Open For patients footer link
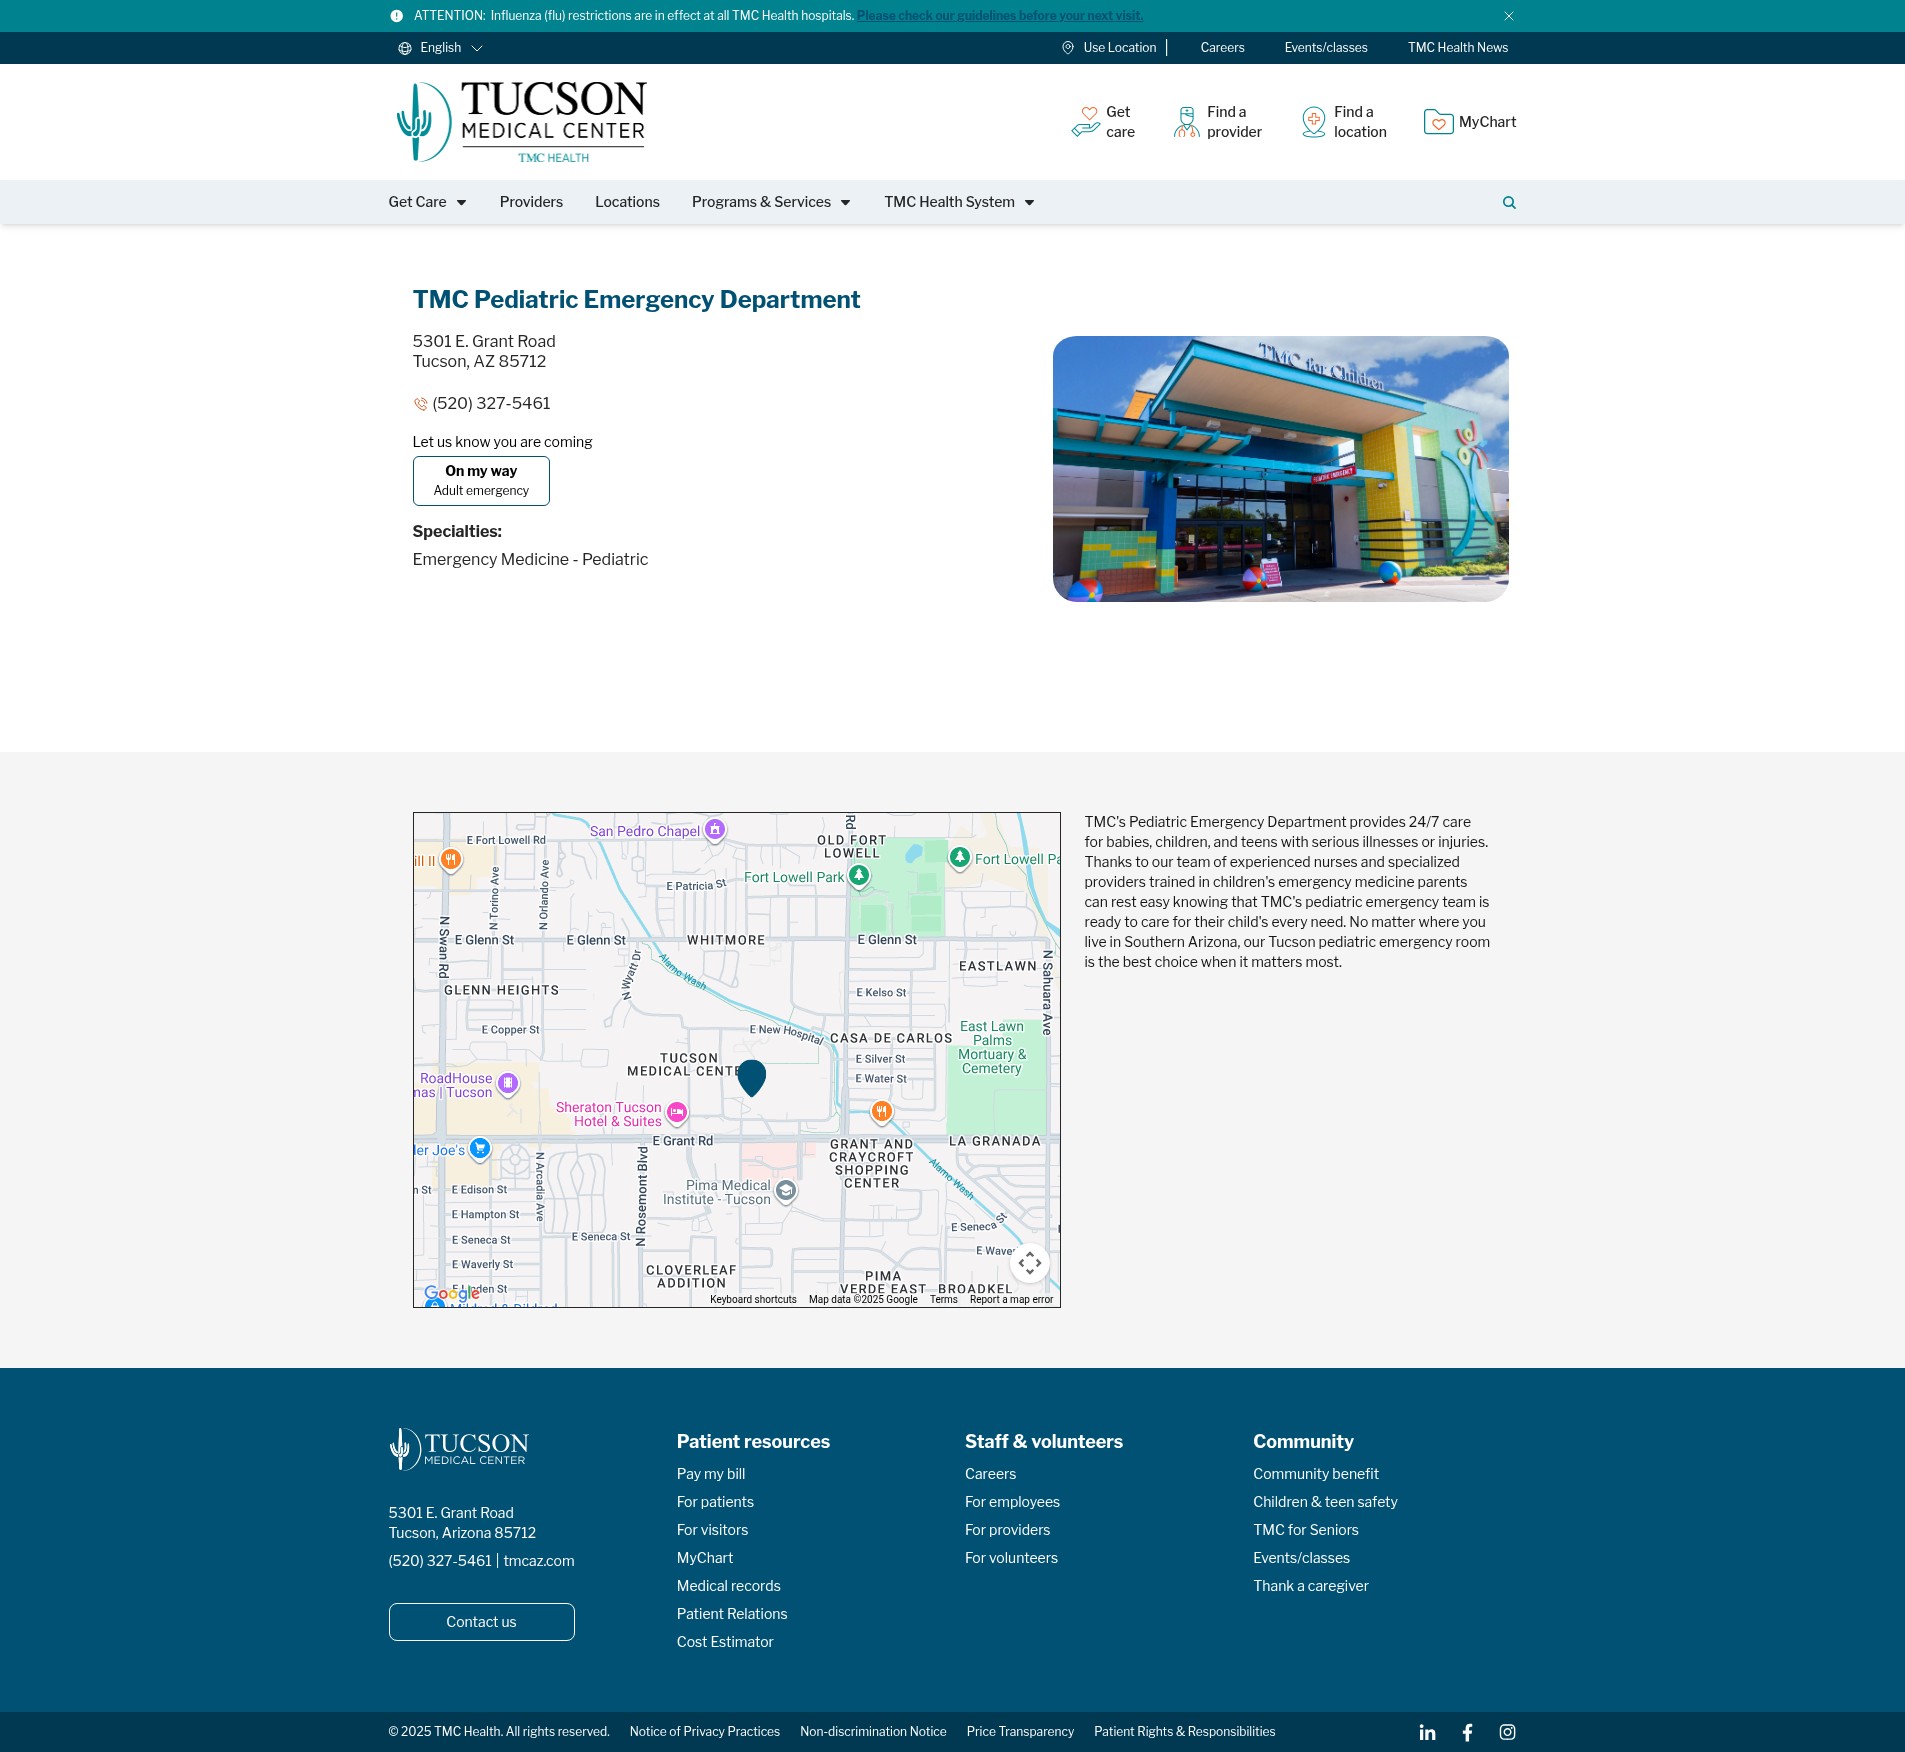Image resolution: width=1905 pixels, height=1752 pixels. (x=715, y=1502)
